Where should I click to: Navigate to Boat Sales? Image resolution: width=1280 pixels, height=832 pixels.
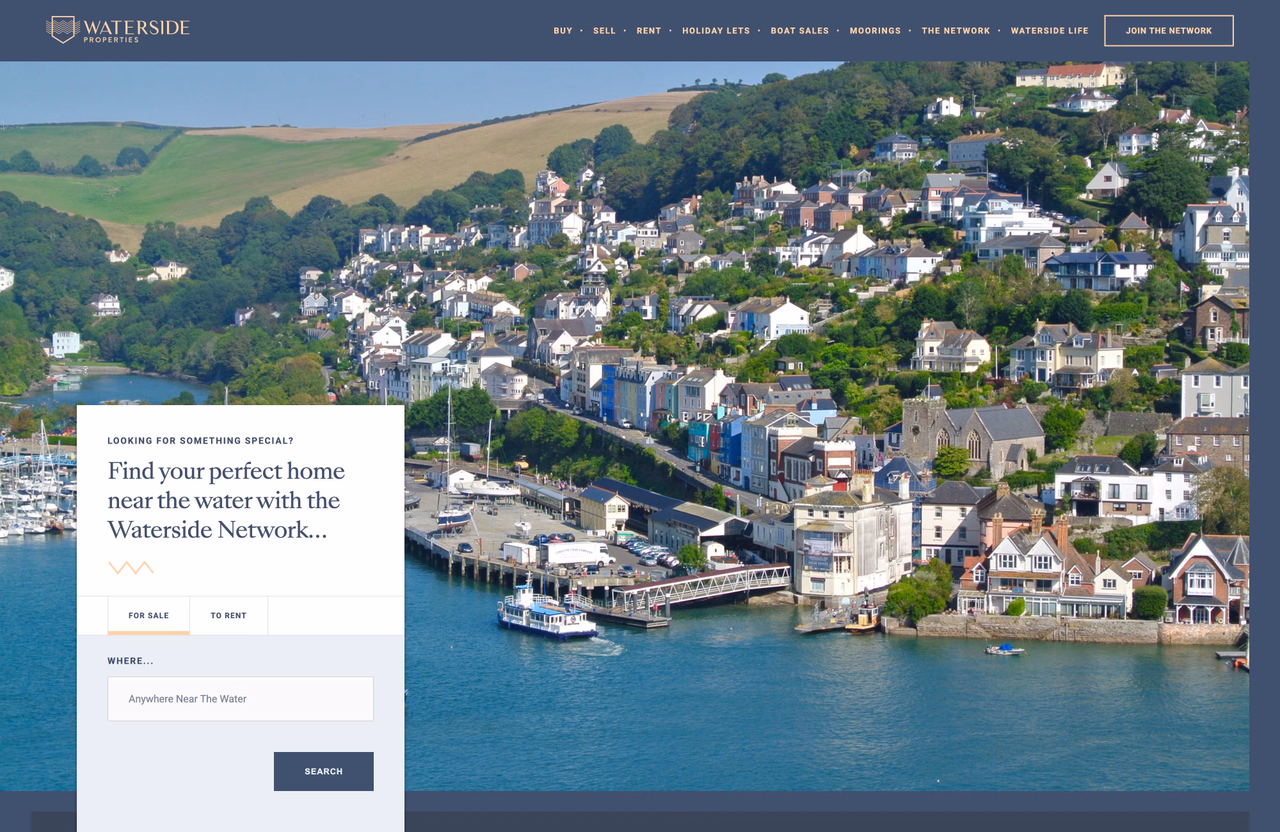[x=799, y=31]
